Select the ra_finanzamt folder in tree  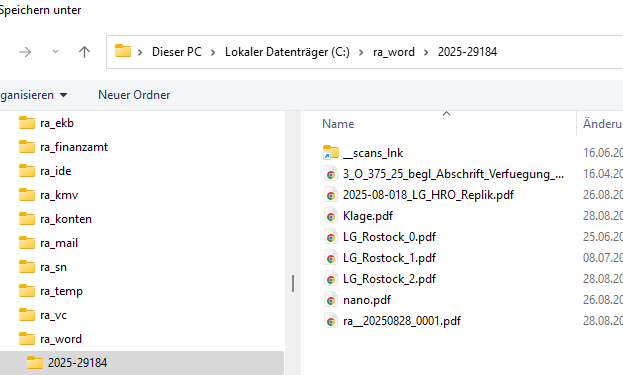pyautogui.click(x=74, y=147)
